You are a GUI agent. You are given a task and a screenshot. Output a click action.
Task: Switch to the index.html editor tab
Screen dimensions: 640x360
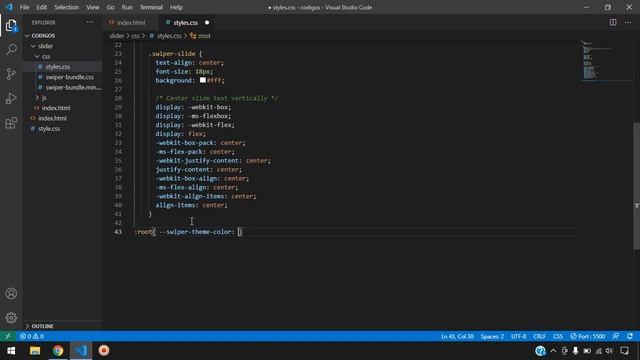click(x=131, y=22)
